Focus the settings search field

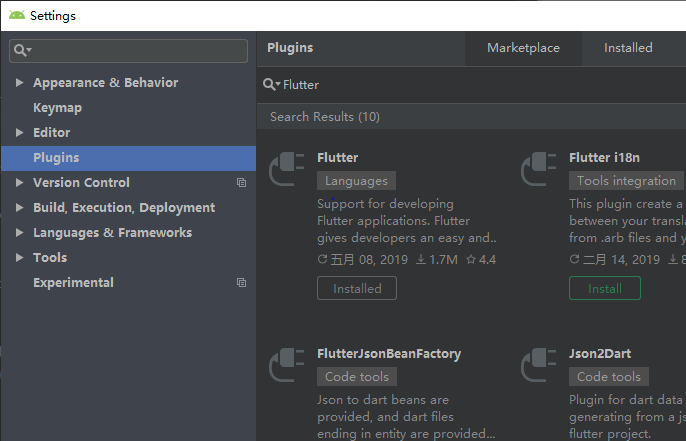[x=128, y=51]
